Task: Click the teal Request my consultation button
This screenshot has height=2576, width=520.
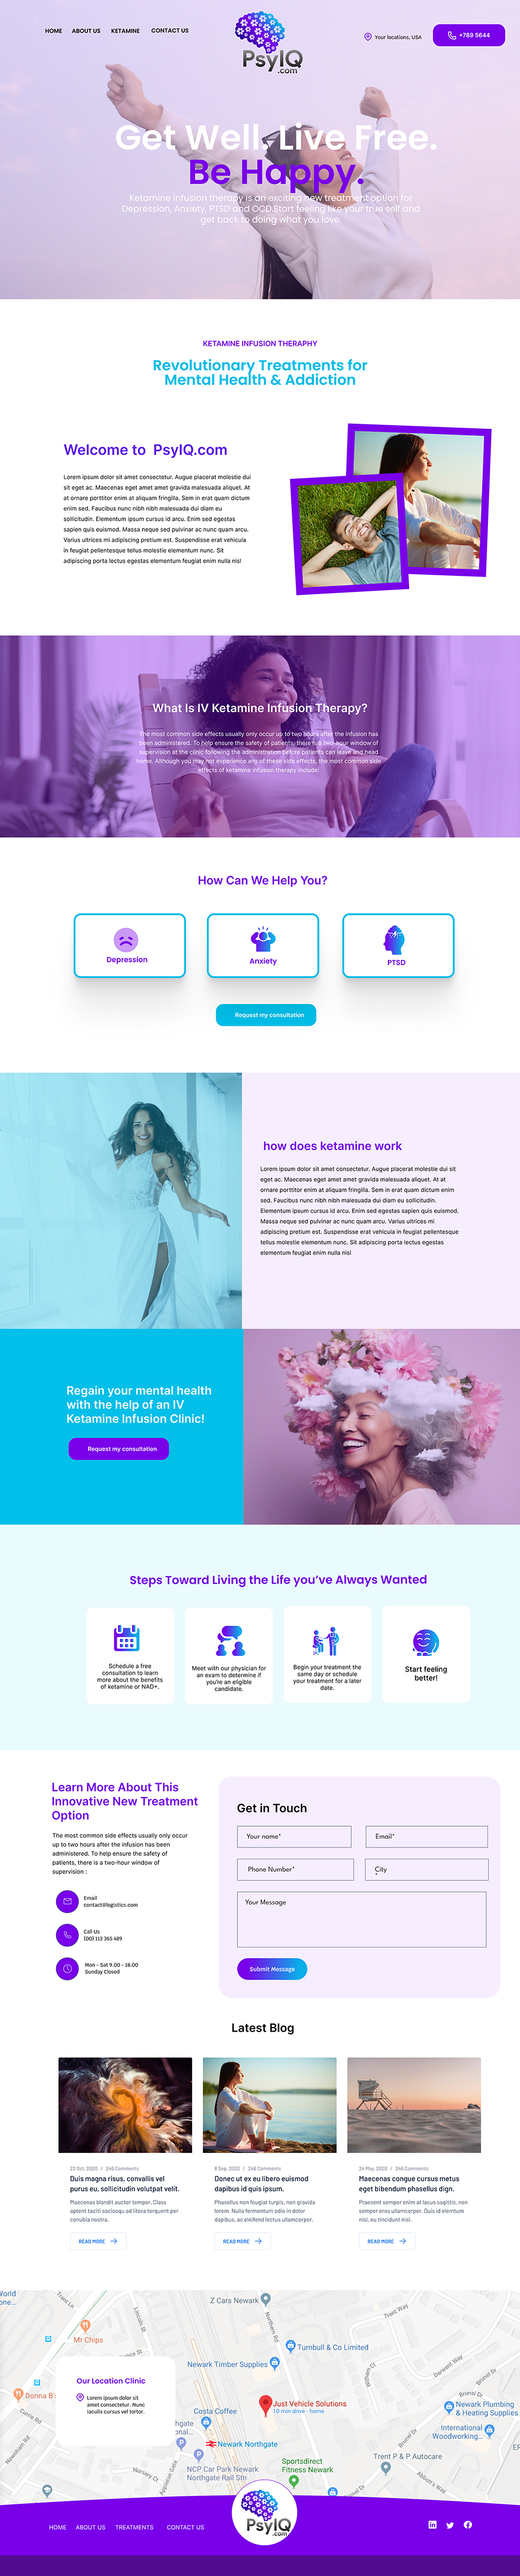Action: (266, 1015)
